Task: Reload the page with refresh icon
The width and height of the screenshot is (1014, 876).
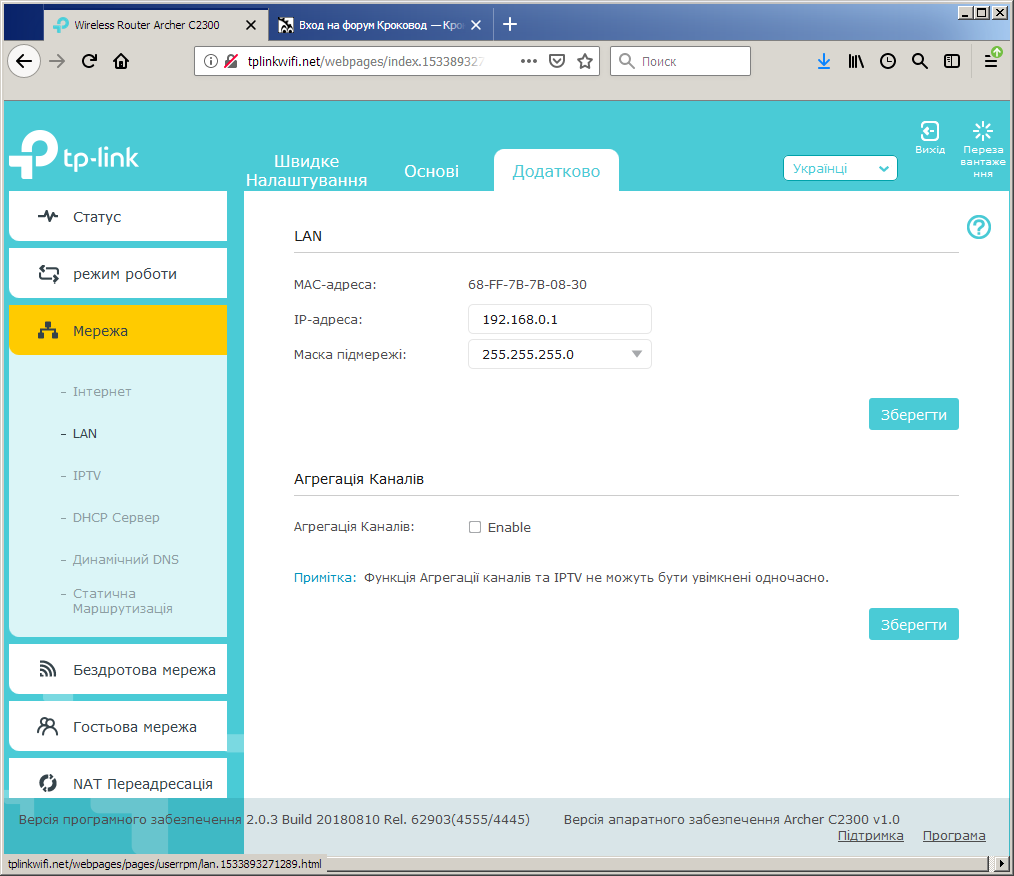Action: [x=89, y=61]
